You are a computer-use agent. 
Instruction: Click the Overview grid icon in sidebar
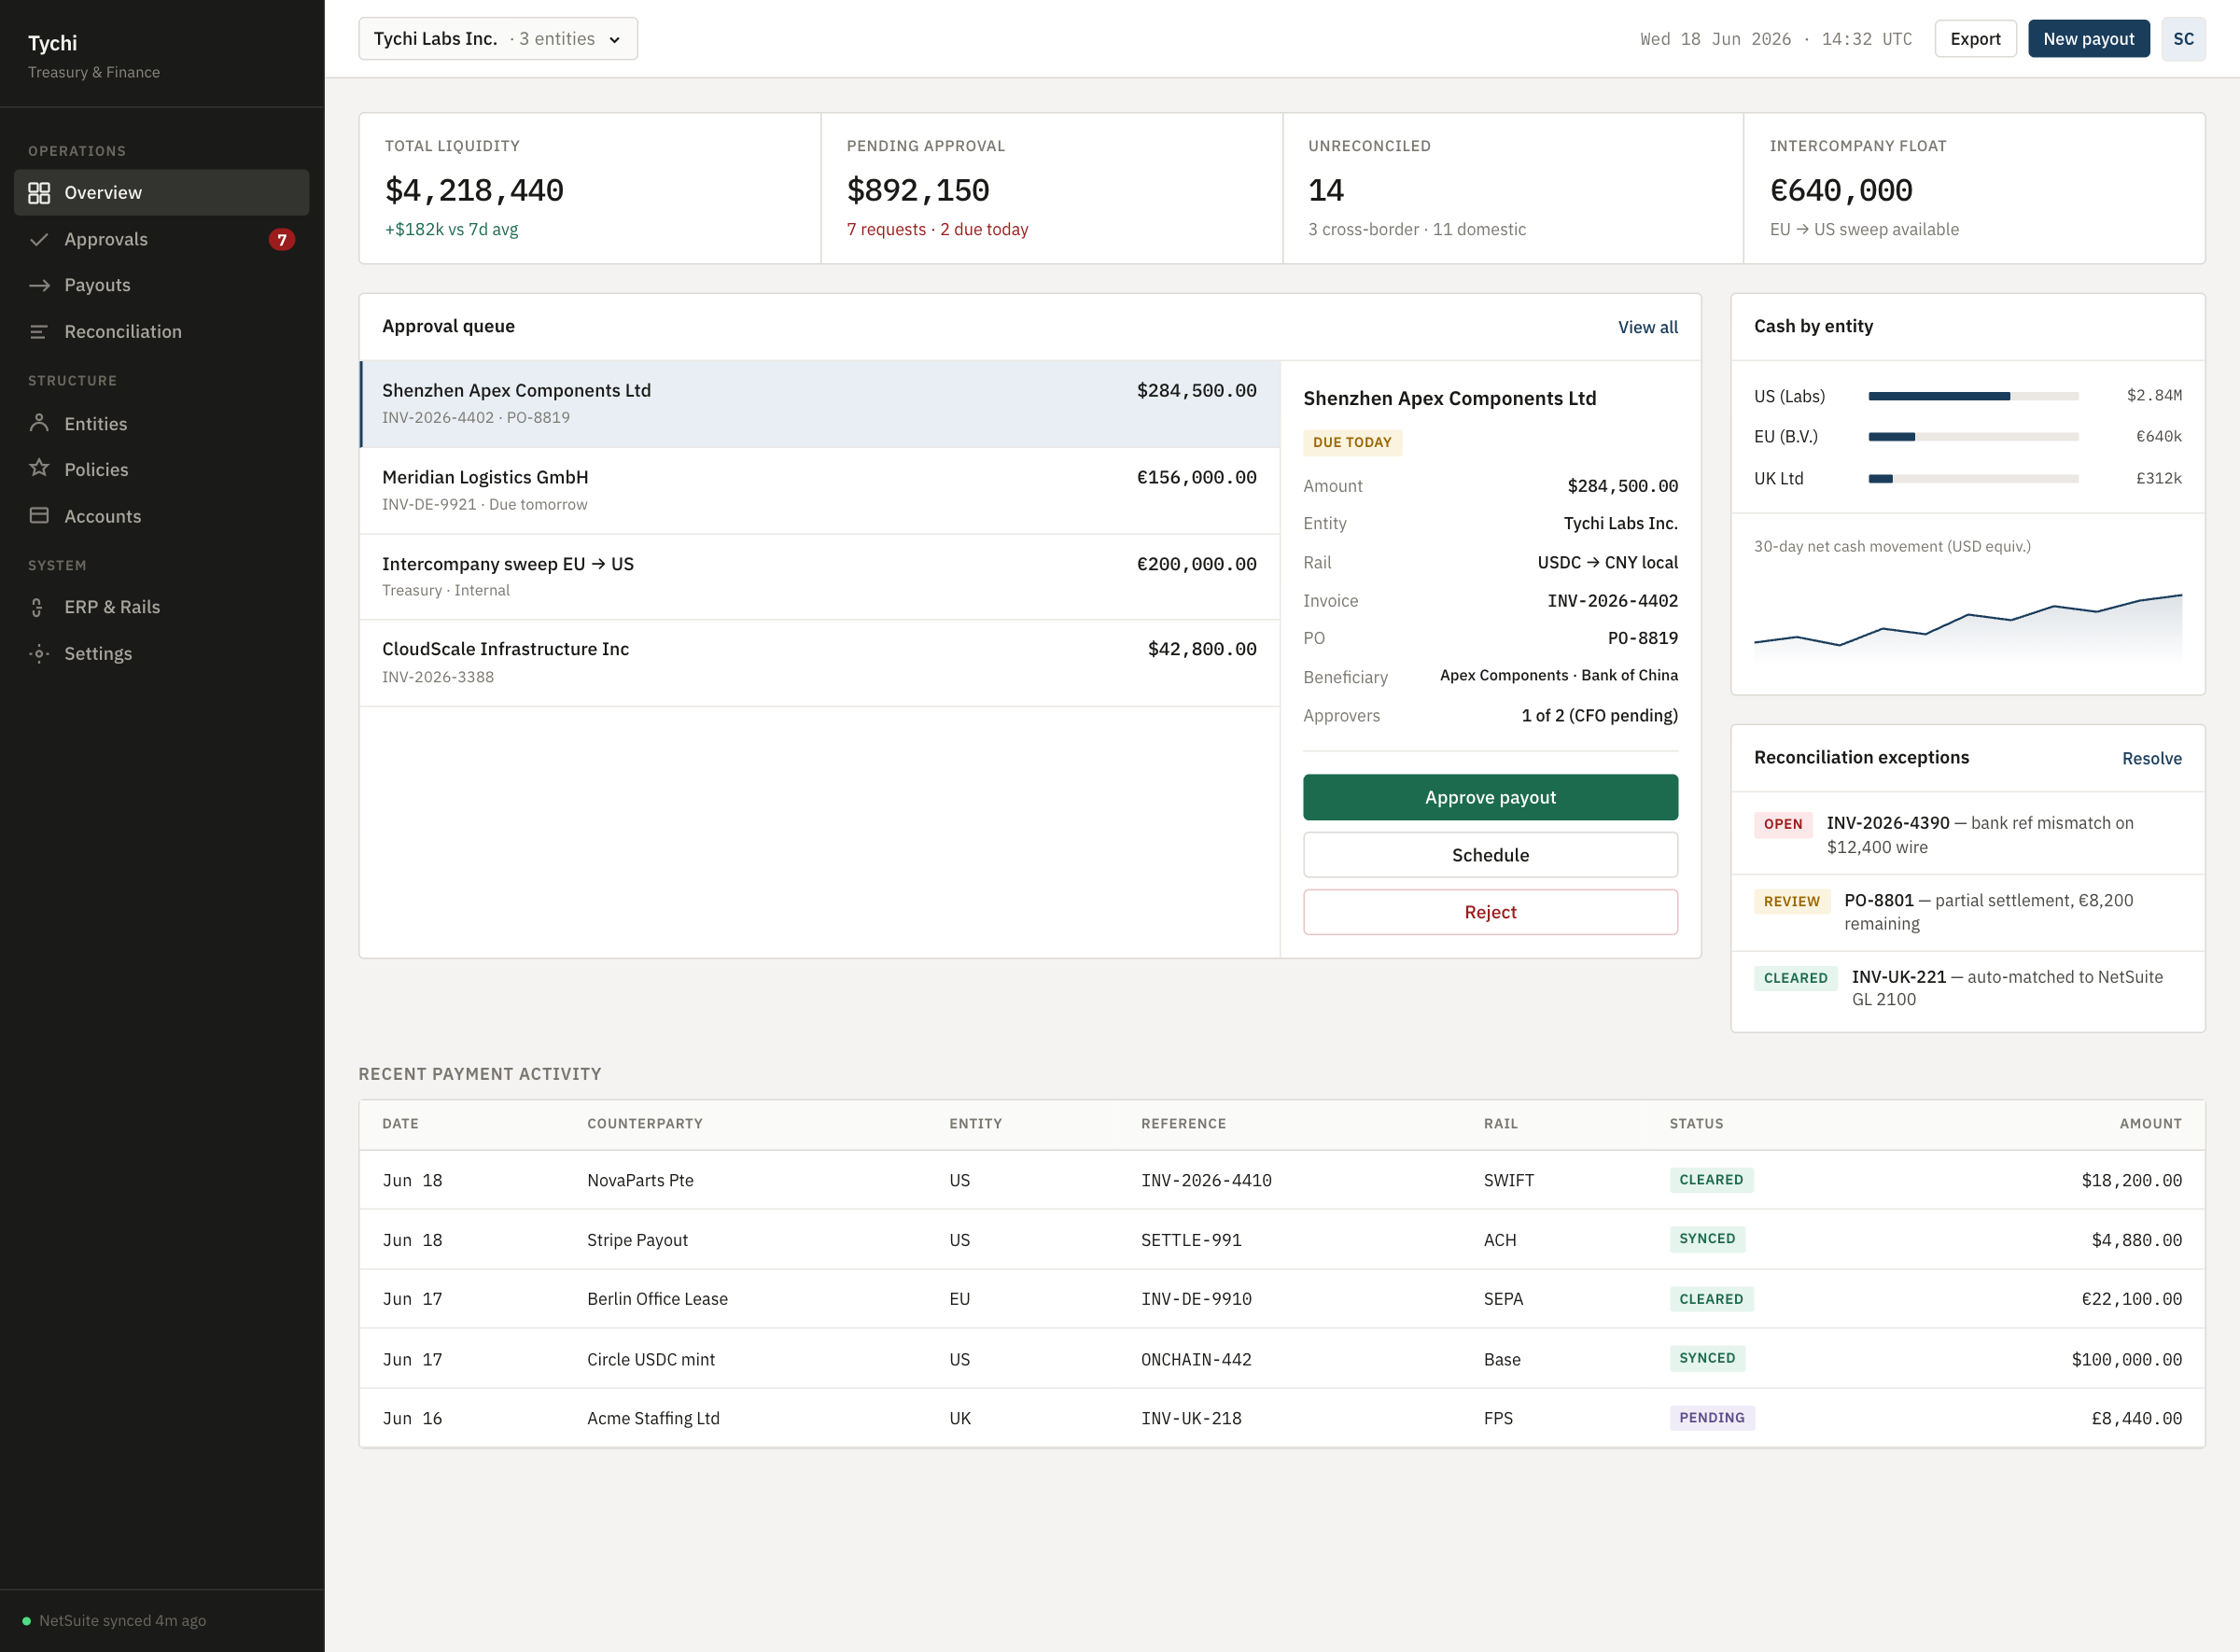(x=39, y=193)
